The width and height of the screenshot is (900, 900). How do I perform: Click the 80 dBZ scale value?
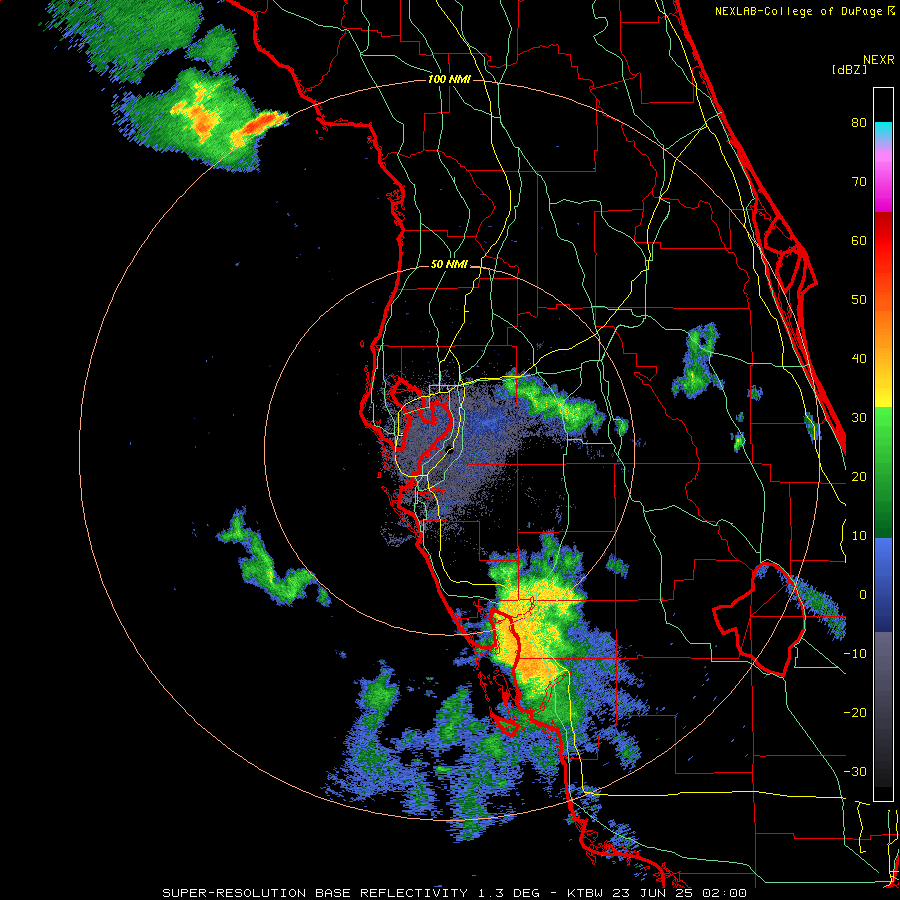click(859, 123)
